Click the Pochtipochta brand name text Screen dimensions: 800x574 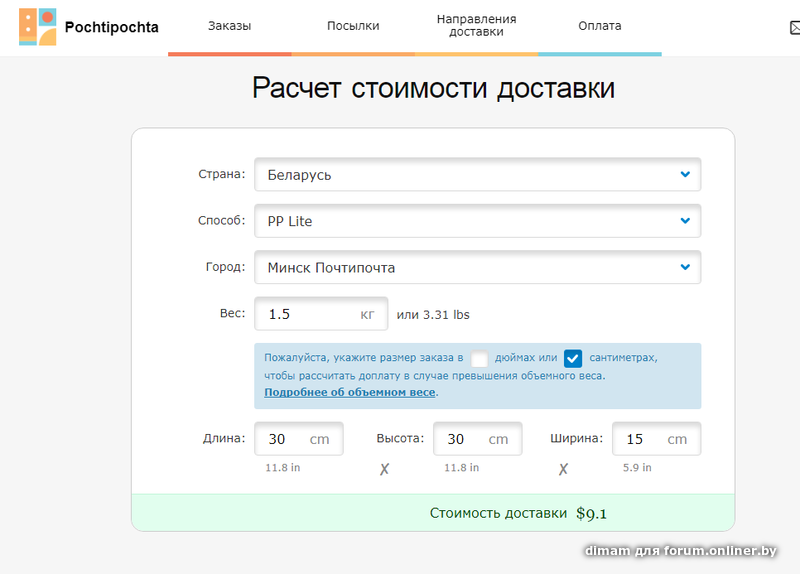111,27
